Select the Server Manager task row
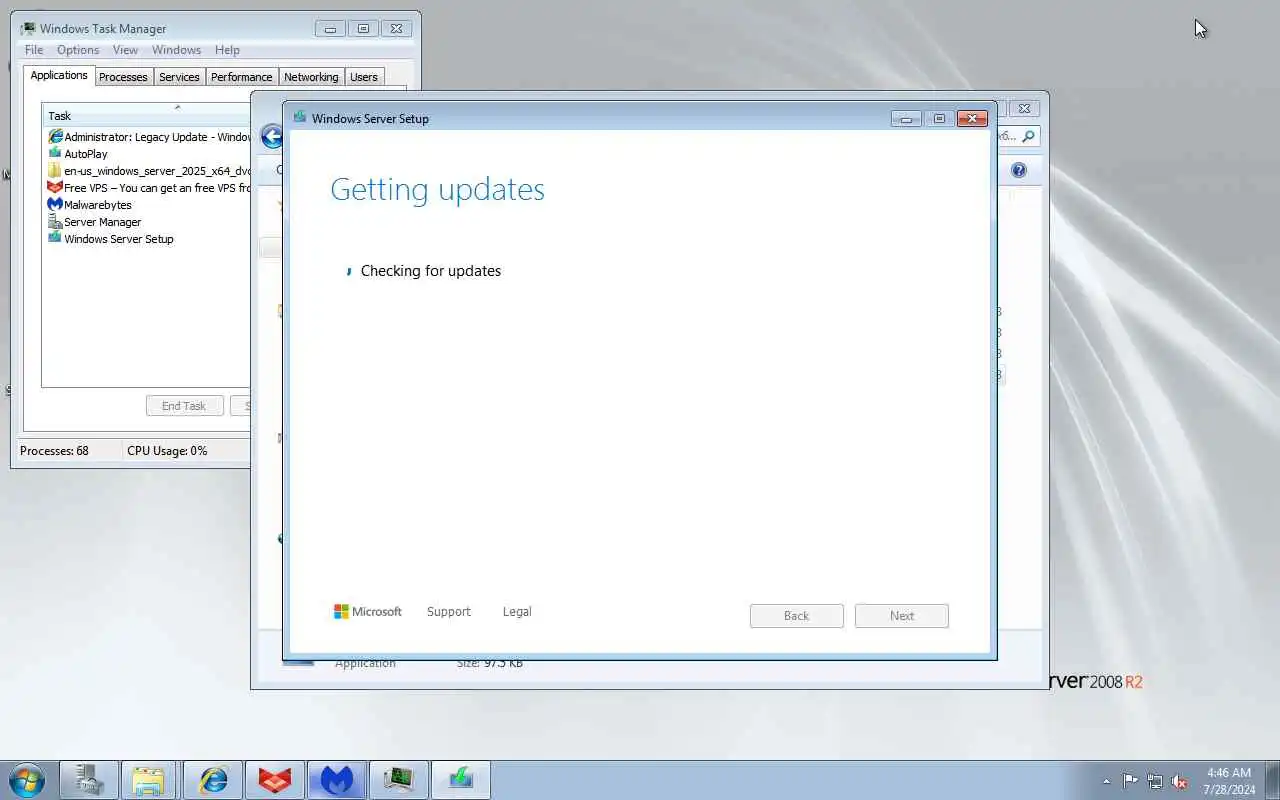The image size is (1280, 800). coord(147,222)
